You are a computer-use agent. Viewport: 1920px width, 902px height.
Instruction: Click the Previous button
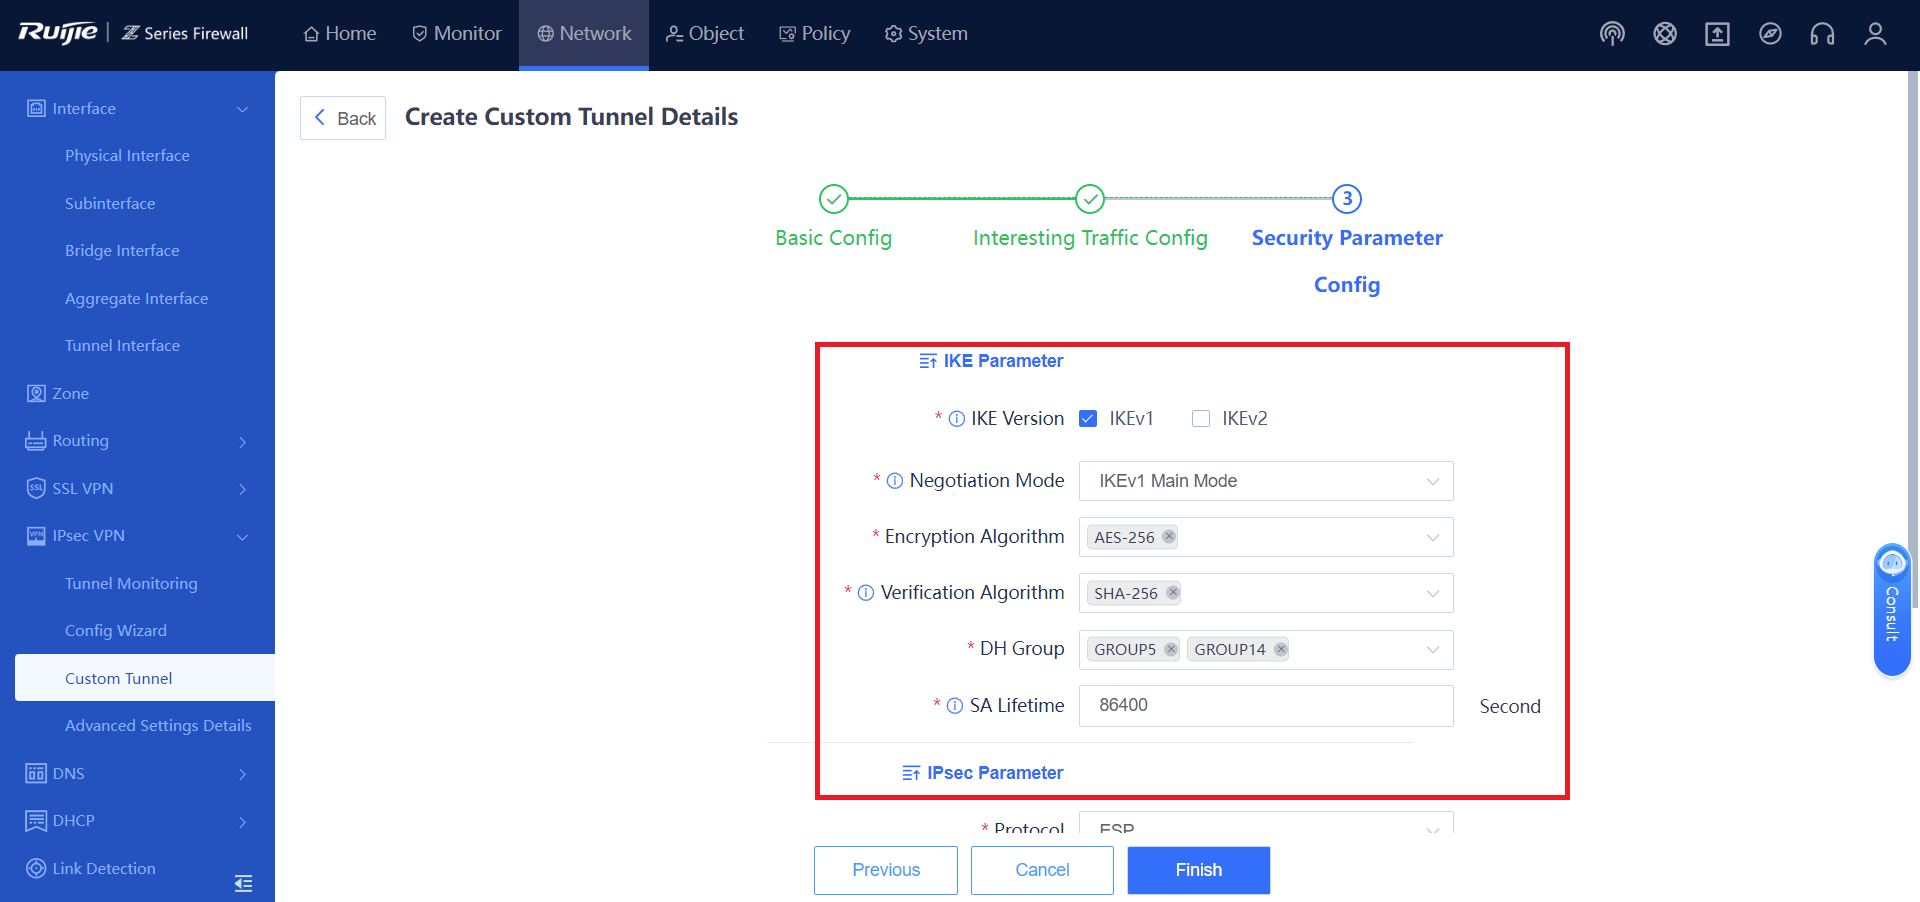(x=886, y=870)
